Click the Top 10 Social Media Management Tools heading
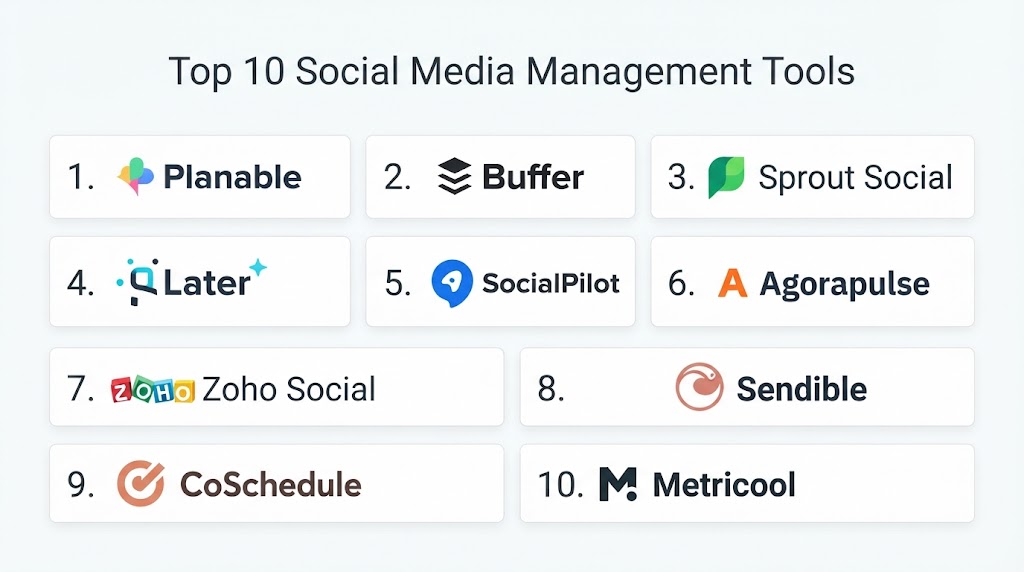The height and width of the screenshot is (572, 1024). point(511,72)
